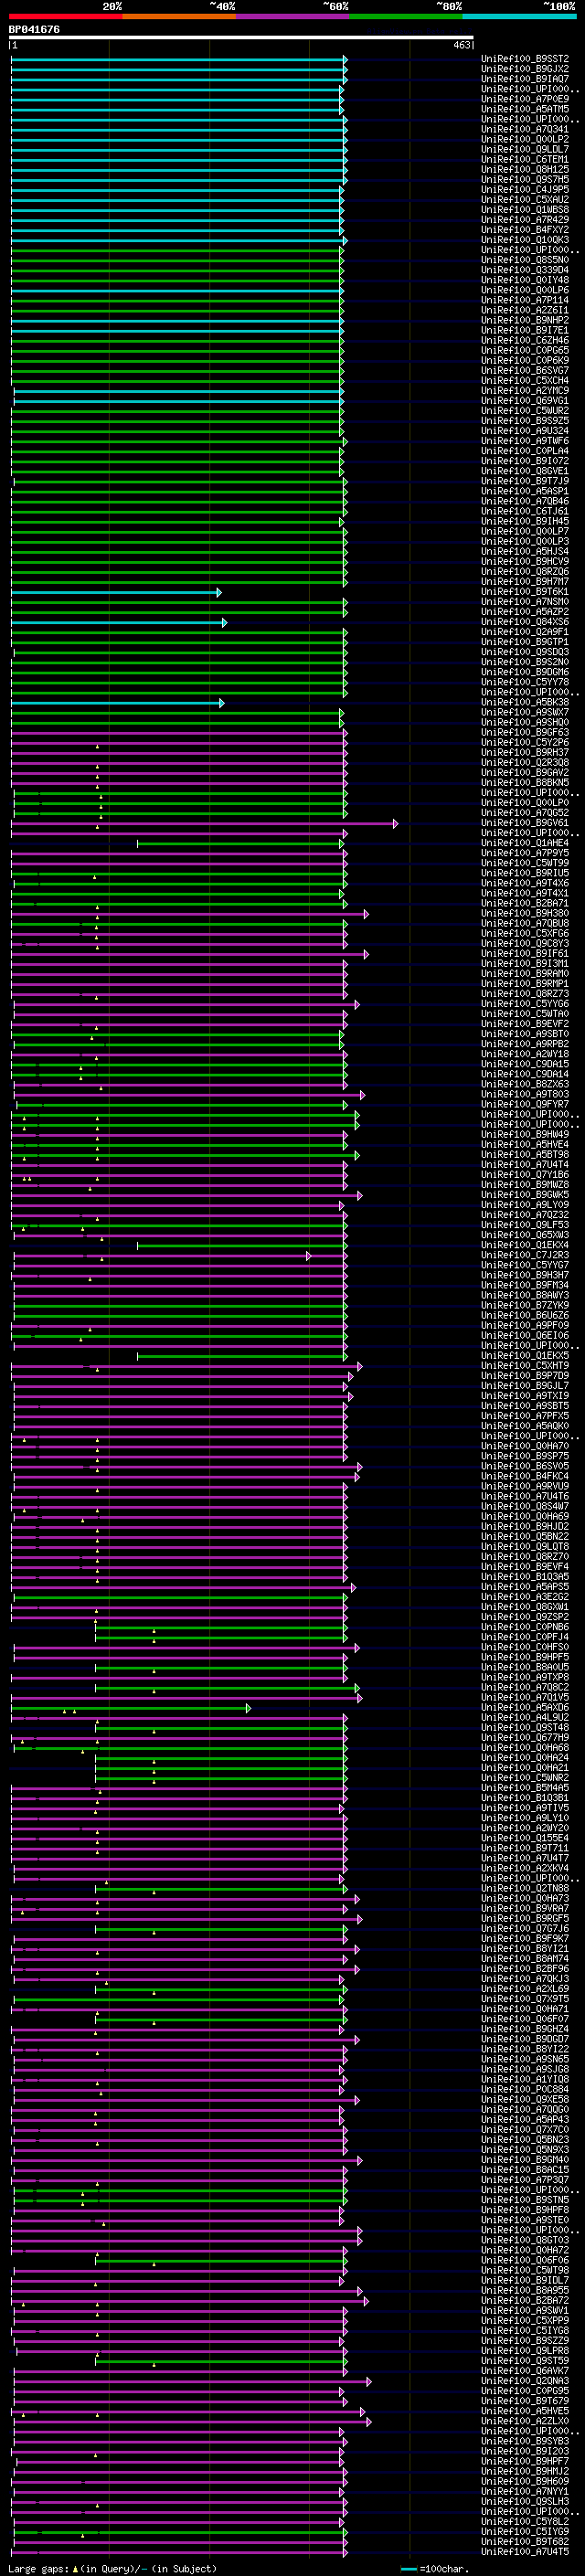Select hit label UniRef100_Q9LDL7
The width and height of the screenshot is (585, 2576).
pos(525,149)
